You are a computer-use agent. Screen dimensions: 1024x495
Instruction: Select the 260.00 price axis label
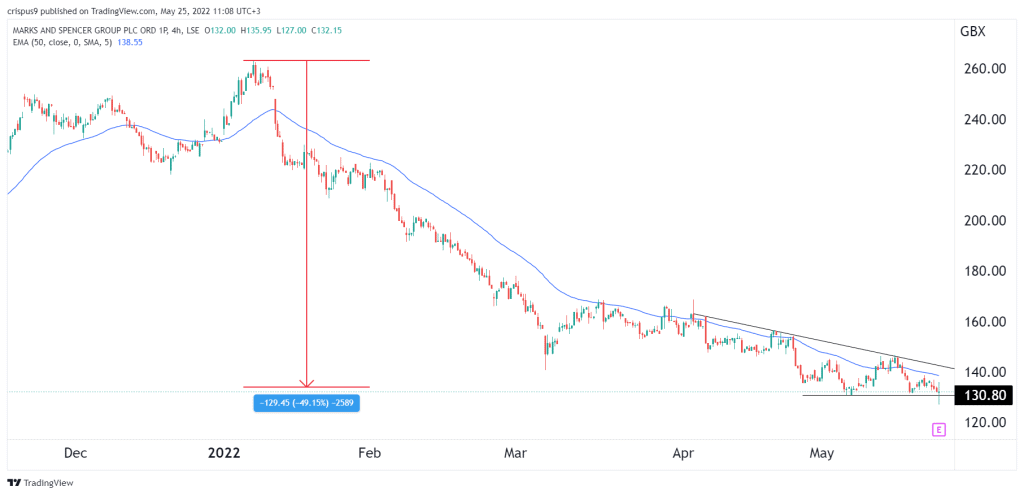[x=985, y=69]
